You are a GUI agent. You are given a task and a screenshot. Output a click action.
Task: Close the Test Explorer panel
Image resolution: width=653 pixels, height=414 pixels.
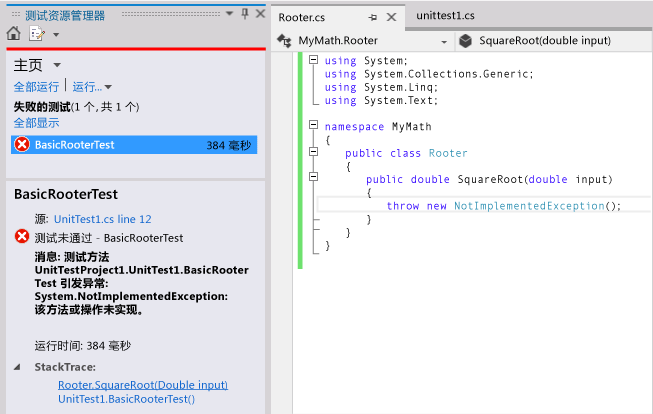coord(260,14)
